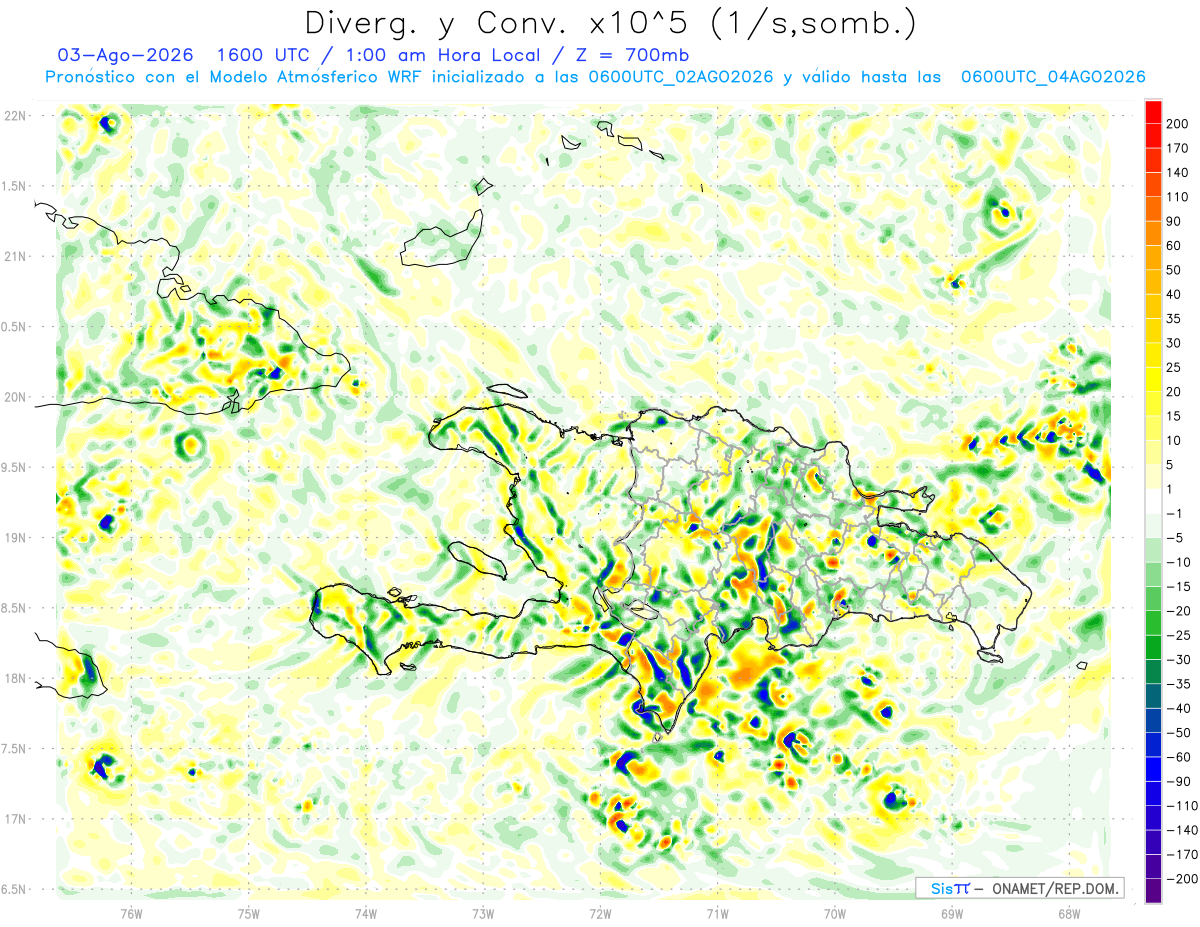Click the "0600UTC_04AGO2026" valid-until time
1200x927 pixels.
pyautogui.click(x=1053, y=77)
